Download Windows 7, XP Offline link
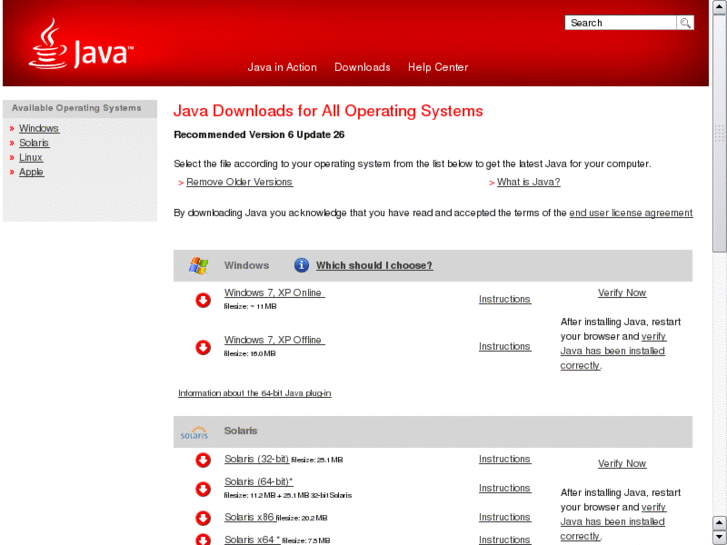Viewport: 727px width, 545px height. (x=274, y=340)
